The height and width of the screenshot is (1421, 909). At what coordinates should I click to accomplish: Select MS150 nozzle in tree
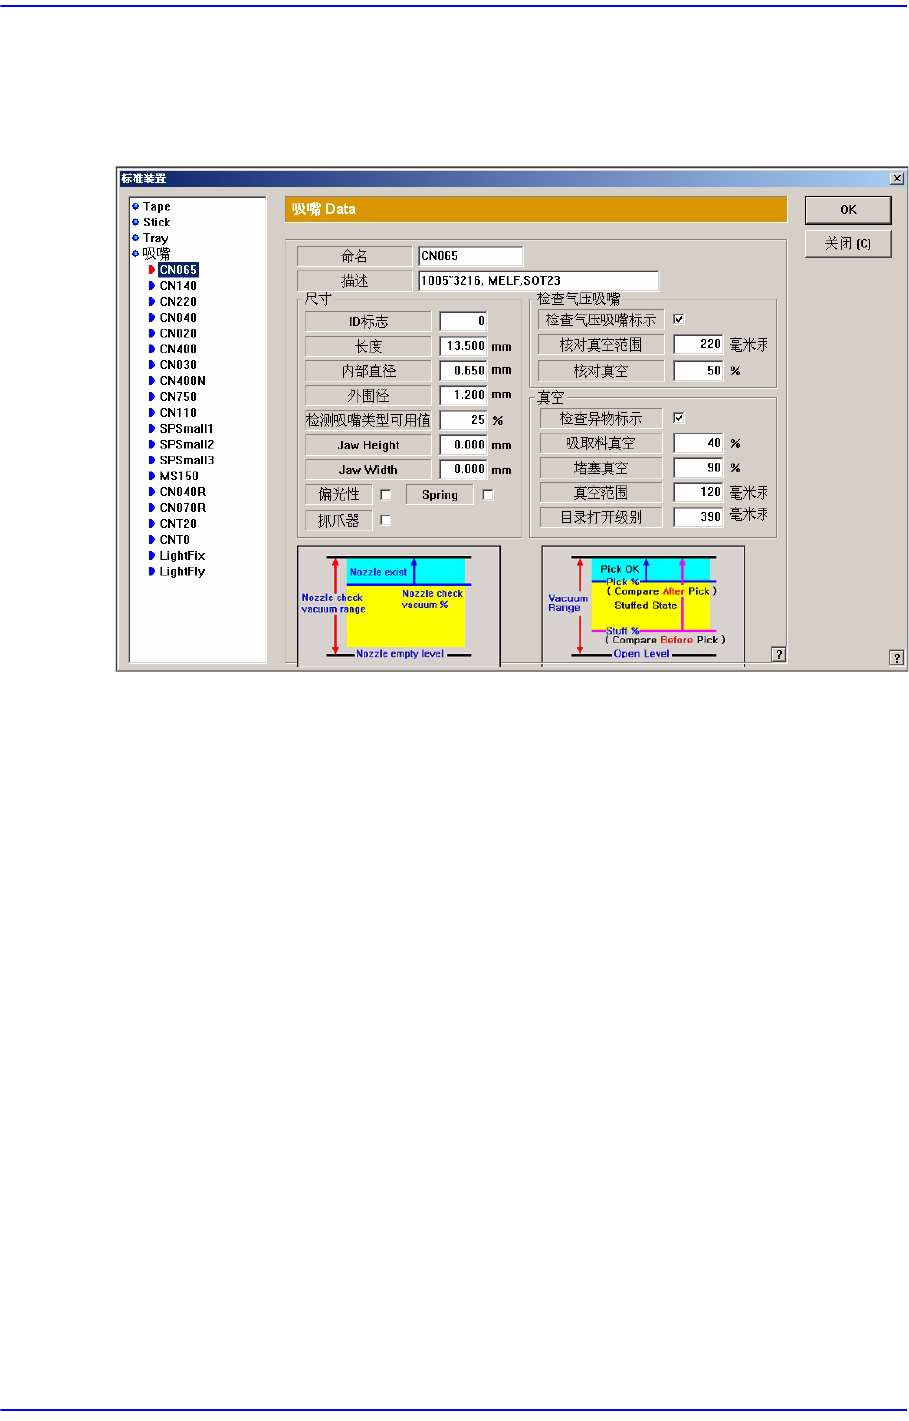click(179, 476)
